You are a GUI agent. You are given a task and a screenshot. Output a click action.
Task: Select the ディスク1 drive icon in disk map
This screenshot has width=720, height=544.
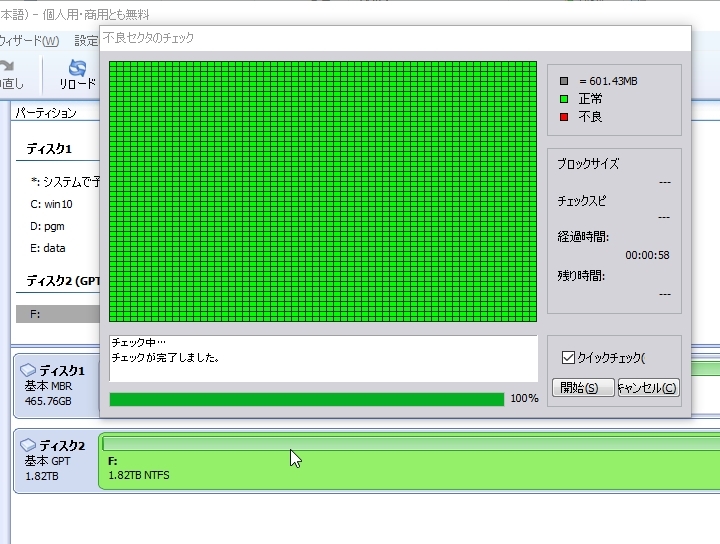(x=28, y=371)
